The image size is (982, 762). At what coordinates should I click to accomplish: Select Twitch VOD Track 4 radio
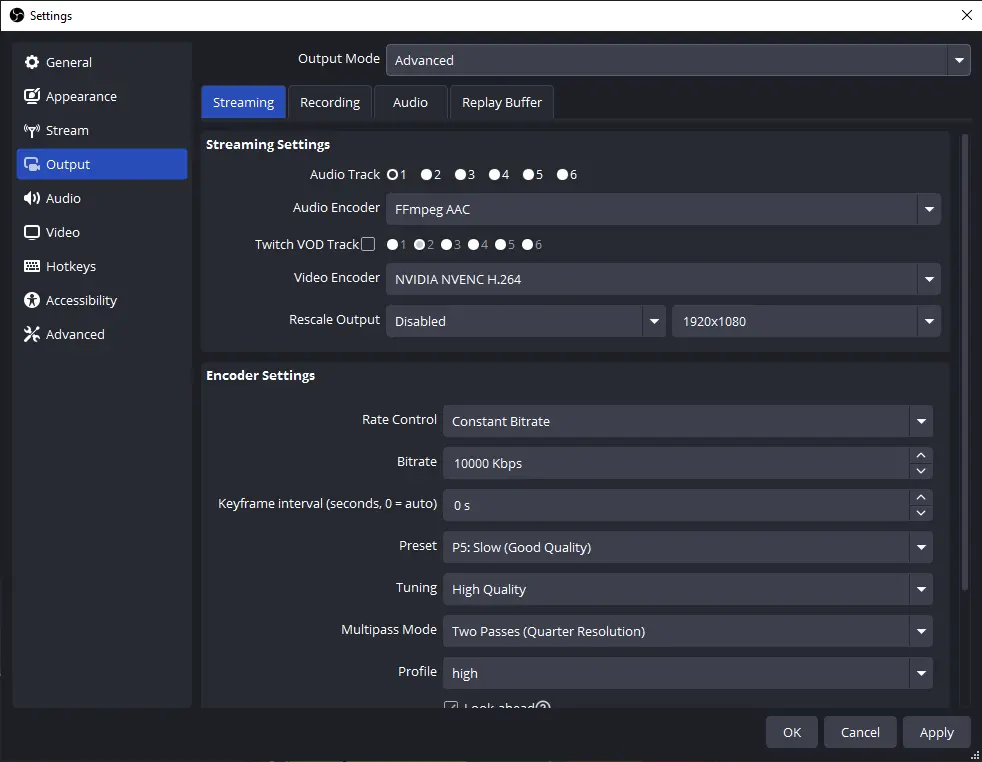click(x=473, y=244)
